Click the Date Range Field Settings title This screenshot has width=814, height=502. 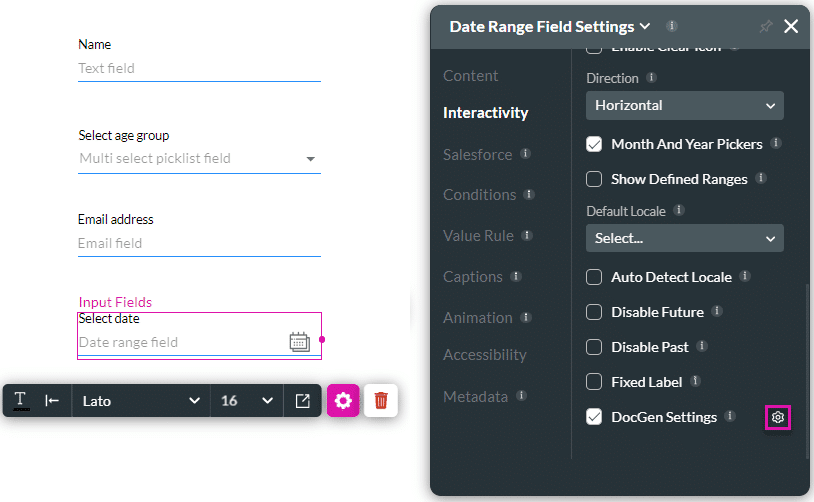(541, 27)
